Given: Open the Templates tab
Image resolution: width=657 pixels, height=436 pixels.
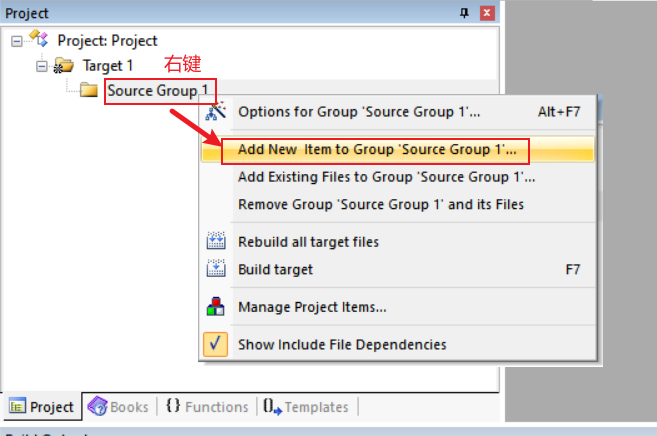Looking at the screenshot, I should click(305, 407).
